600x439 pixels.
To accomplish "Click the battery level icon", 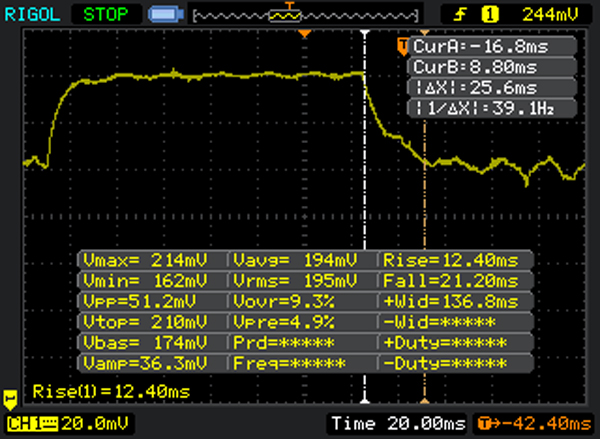I will (166, 15).
